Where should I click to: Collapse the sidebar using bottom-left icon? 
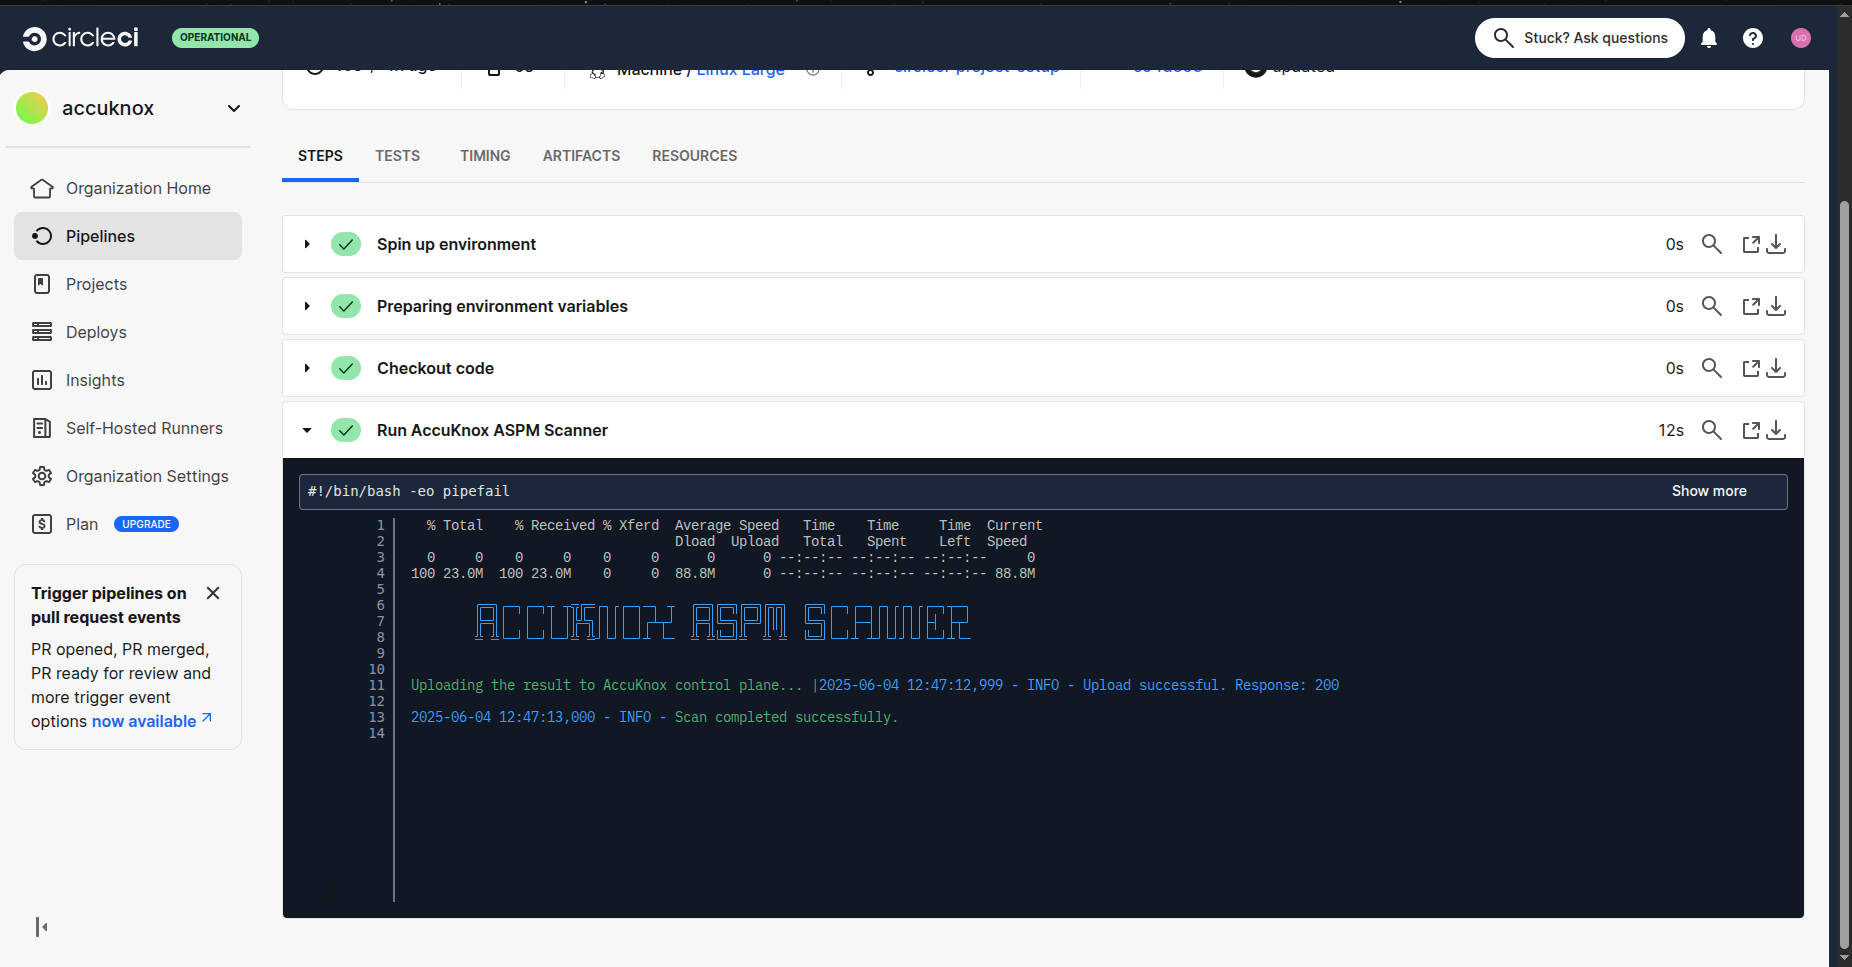pos(41,927)
